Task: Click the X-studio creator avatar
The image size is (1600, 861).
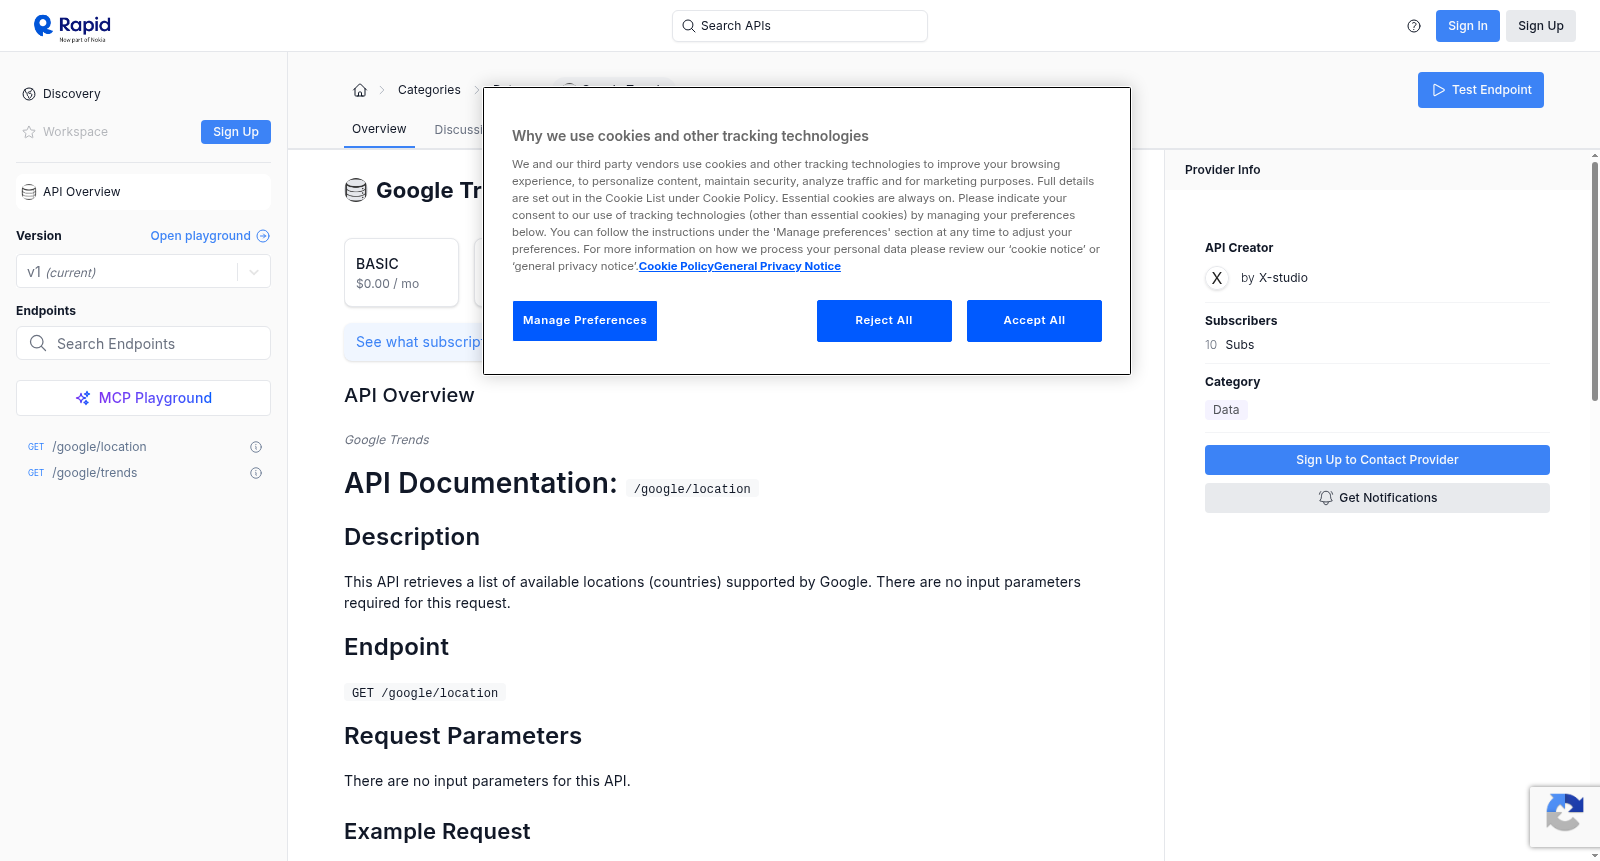Action: pyautogui.click(x=1217, y=278)
